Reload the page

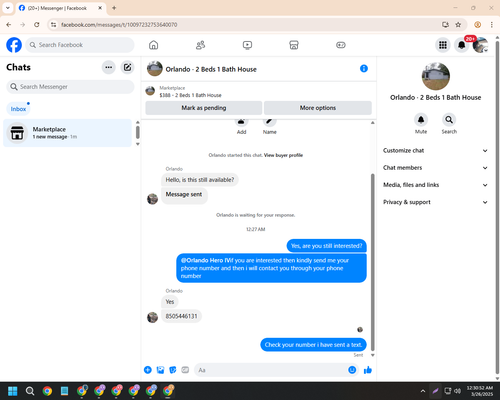click(x=37, y=25)
